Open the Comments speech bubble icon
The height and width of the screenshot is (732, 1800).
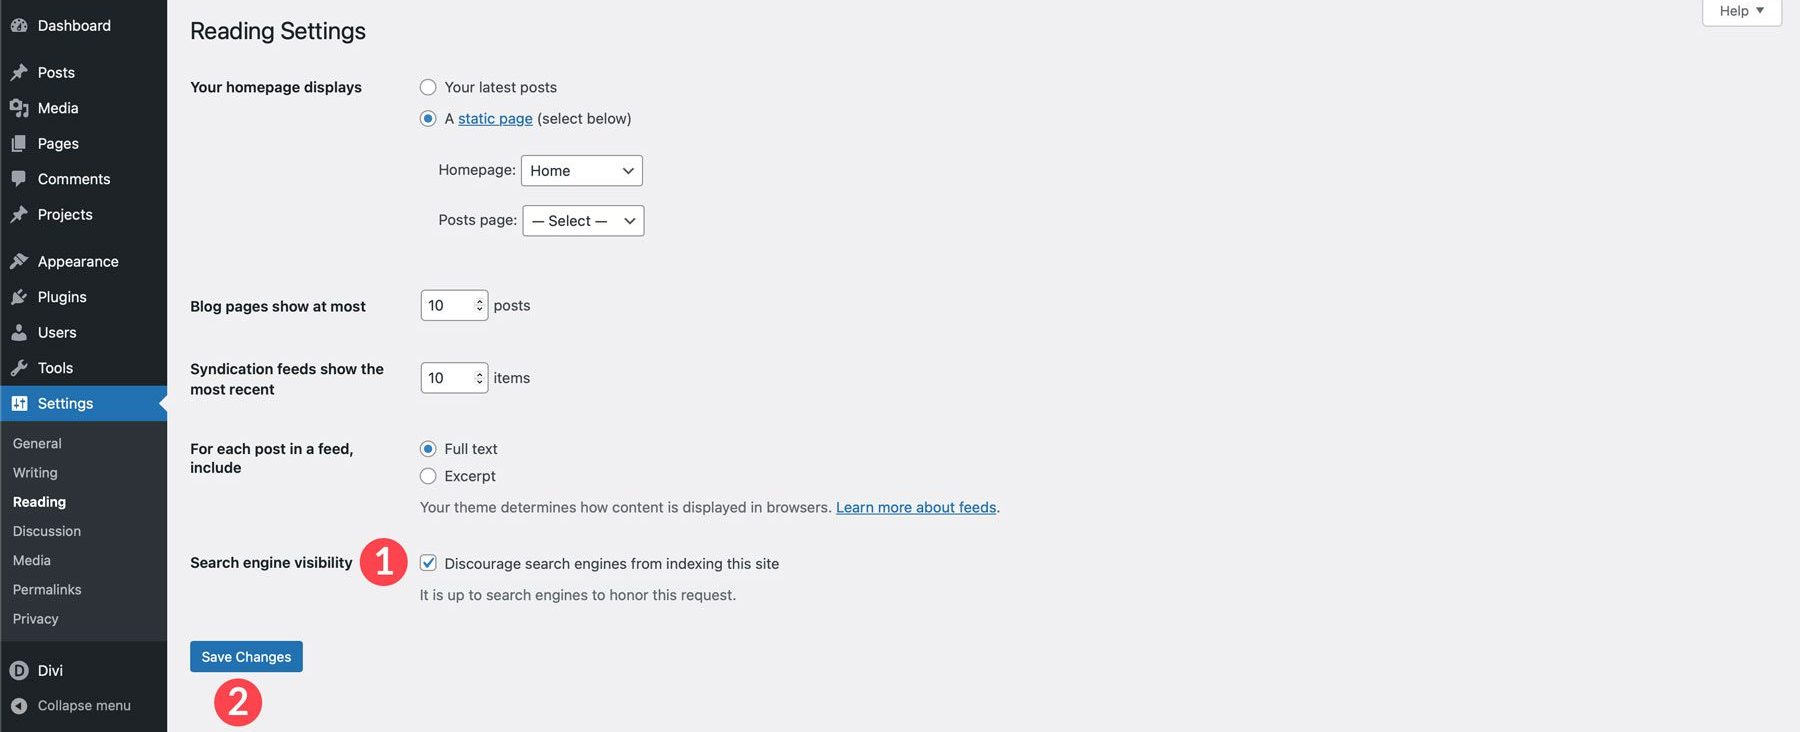20,178
